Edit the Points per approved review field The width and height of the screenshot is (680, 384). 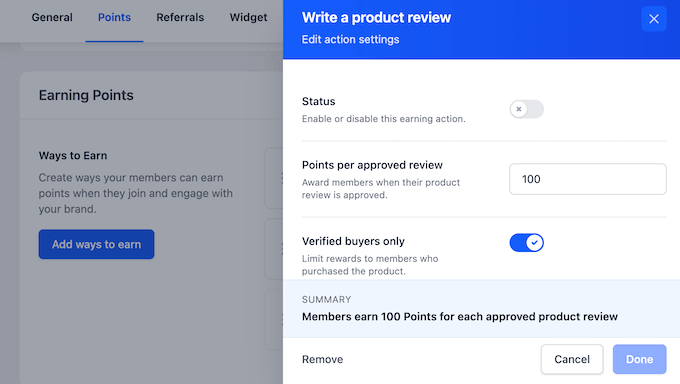[588, 179]
